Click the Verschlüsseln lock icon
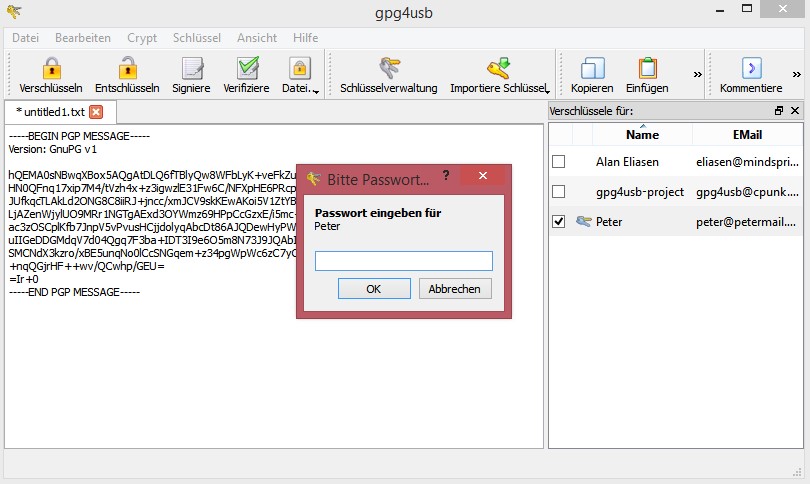The height and width of the screenshot is (484, 810). pos(51,68)
